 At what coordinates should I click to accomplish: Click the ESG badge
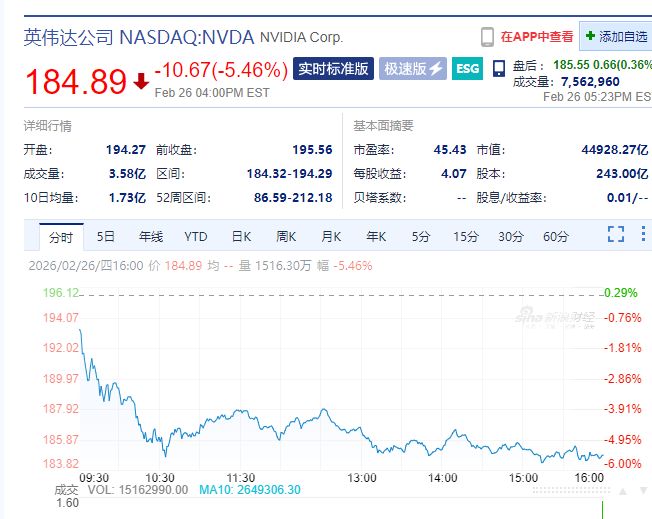coord(466,69)
